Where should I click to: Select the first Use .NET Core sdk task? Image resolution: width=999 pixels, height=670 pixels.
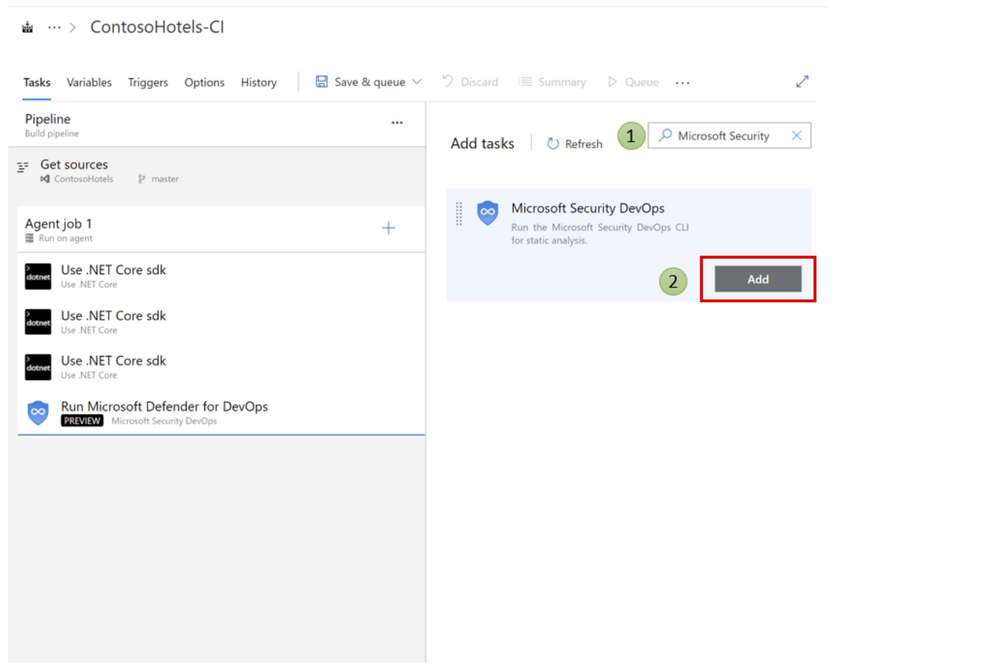click(221, 276)
